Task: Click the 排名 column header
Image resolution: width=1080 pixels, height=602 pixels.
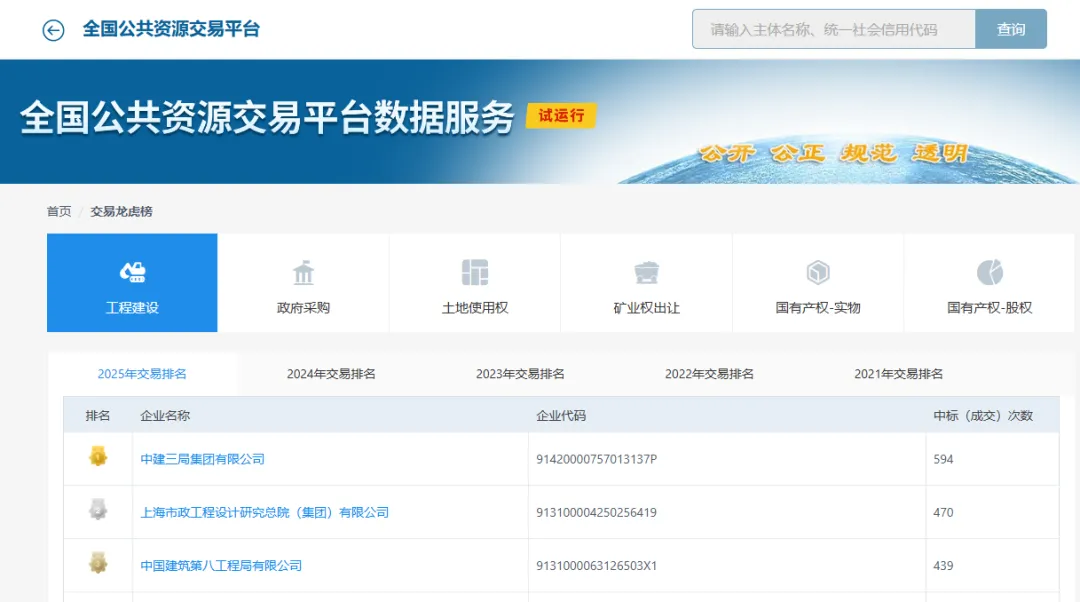Action: 98,415
